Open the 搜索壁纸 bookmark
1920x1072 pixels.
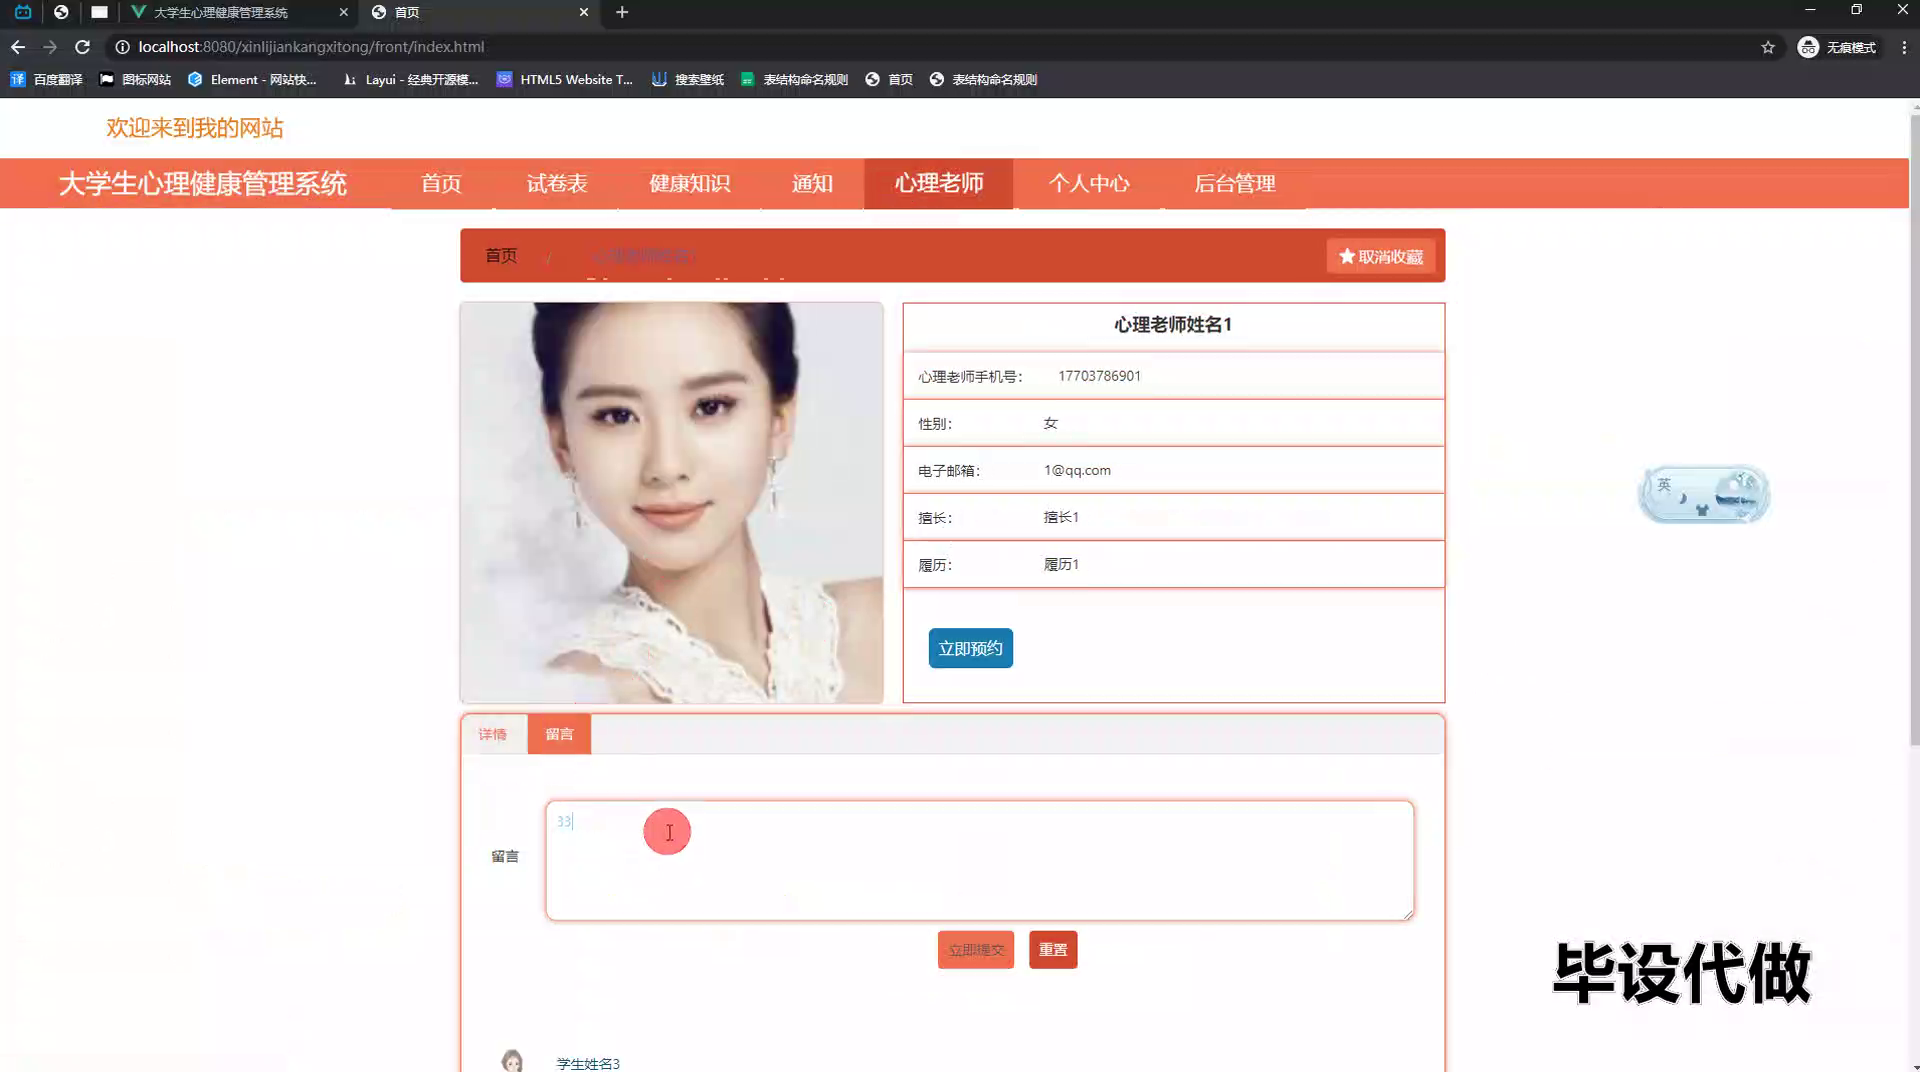[x=688, y=79]
